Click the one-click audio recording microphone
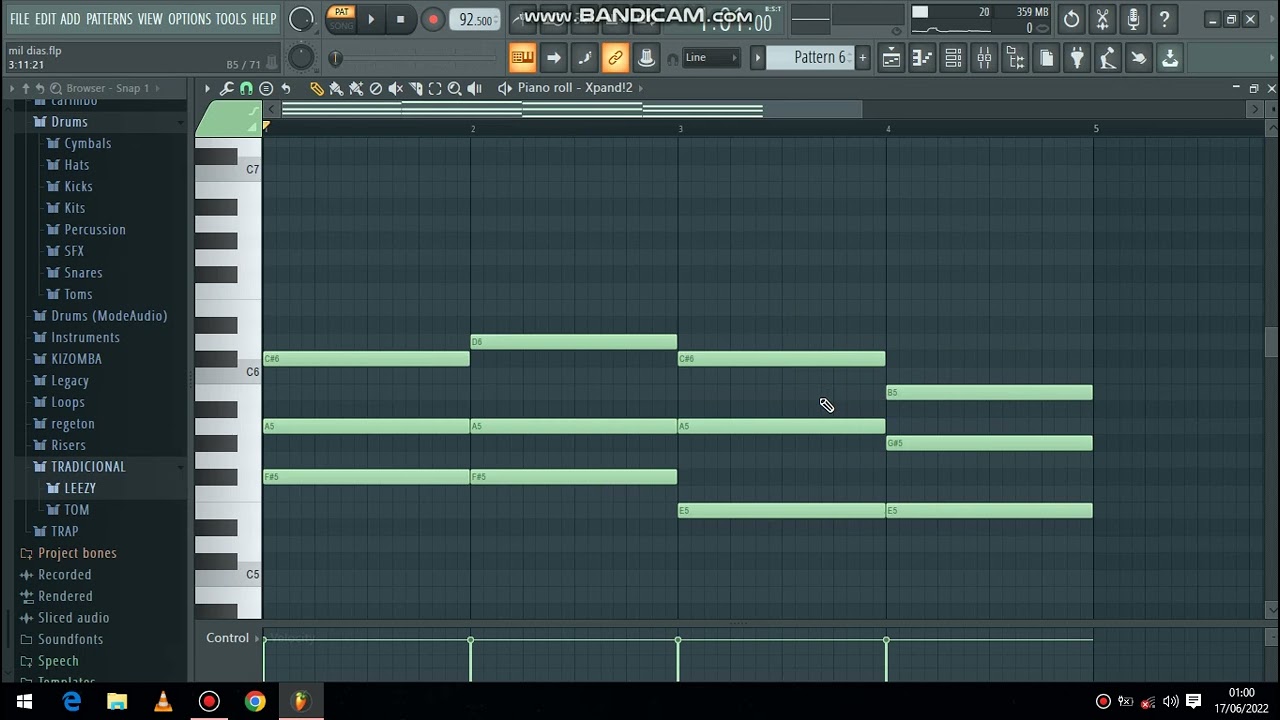The width and height of the screenshot is (1280, 720). tap(1133, 19)
